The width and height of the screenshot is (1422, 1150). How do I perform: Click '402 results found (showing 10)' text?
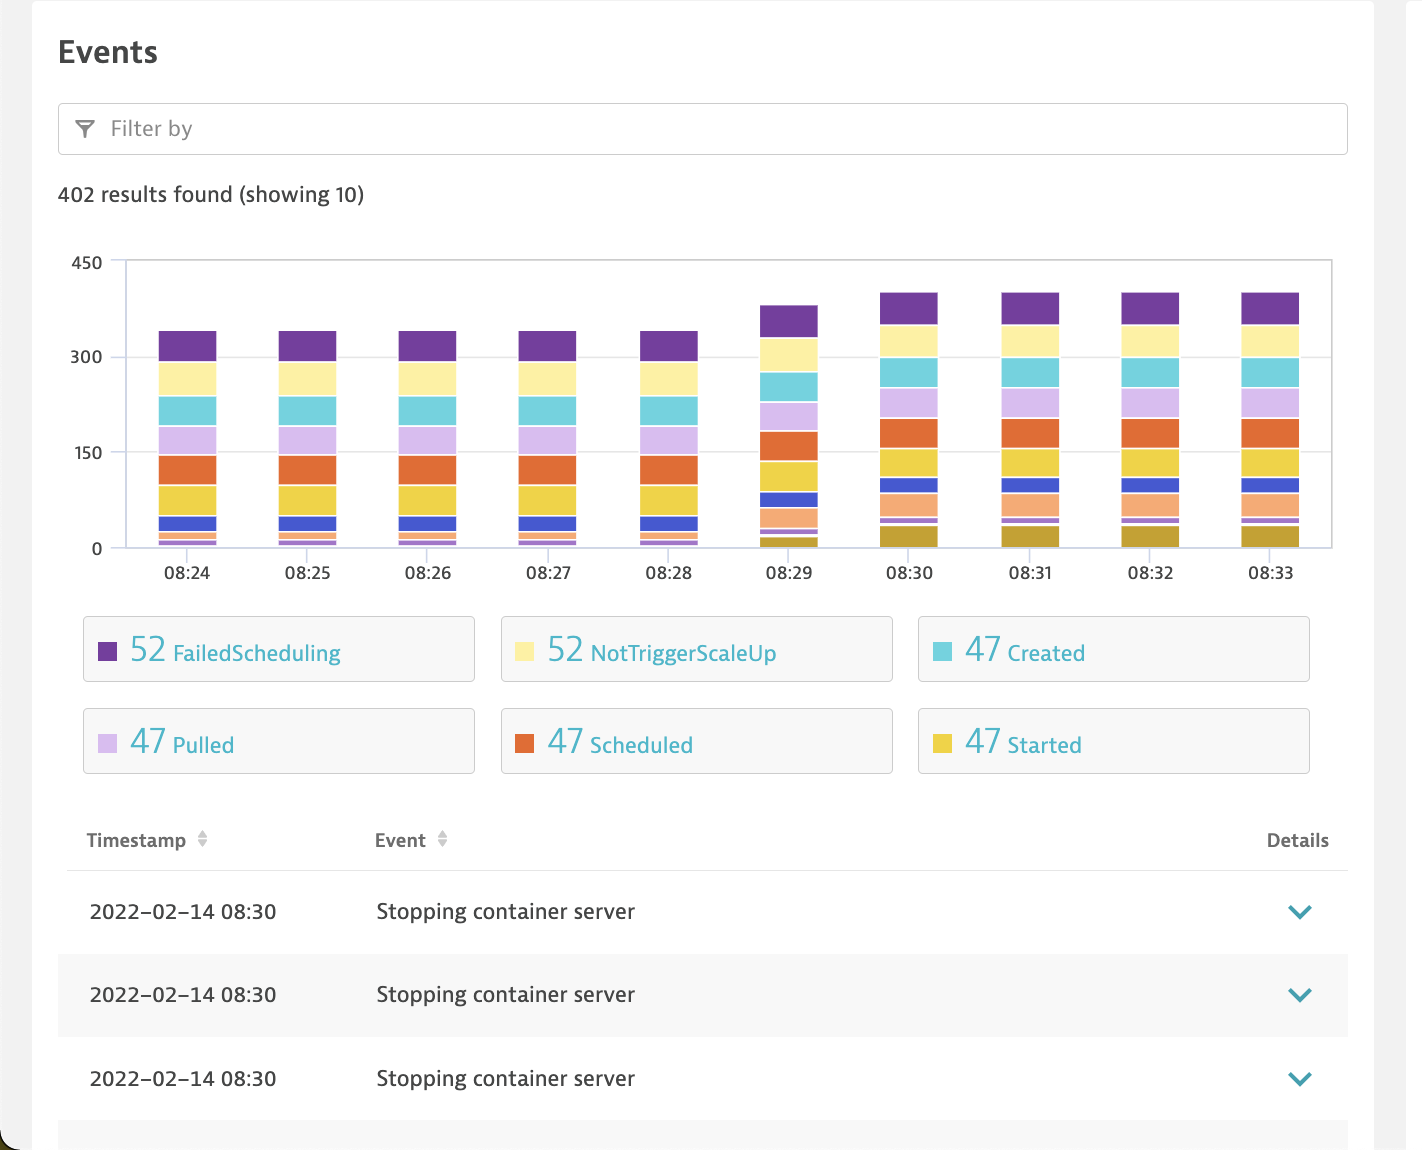[211, 194]
